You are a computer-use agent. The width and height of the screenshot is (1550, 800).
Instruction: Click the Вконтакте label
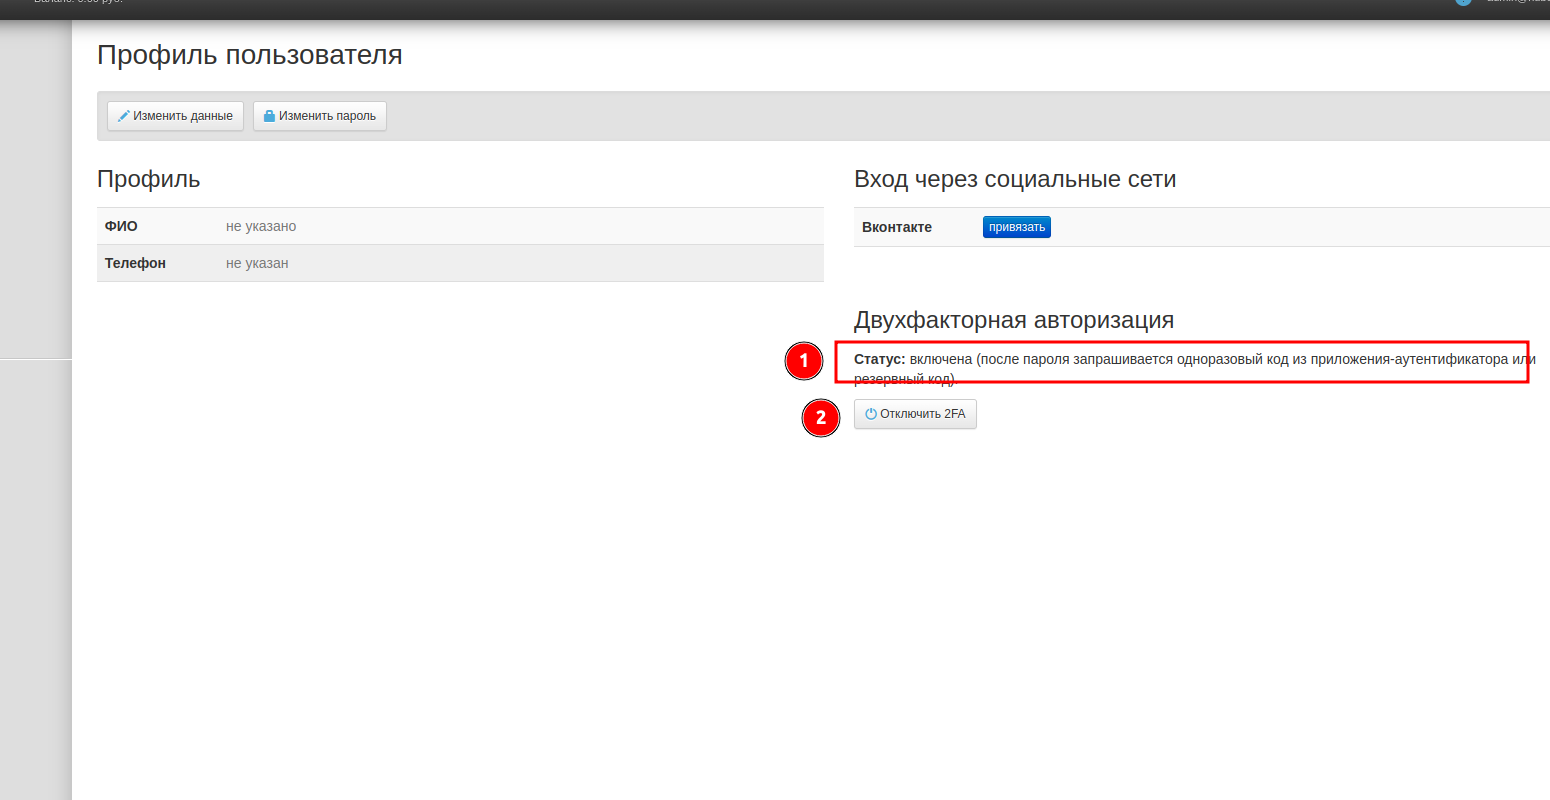coord(897,227)
